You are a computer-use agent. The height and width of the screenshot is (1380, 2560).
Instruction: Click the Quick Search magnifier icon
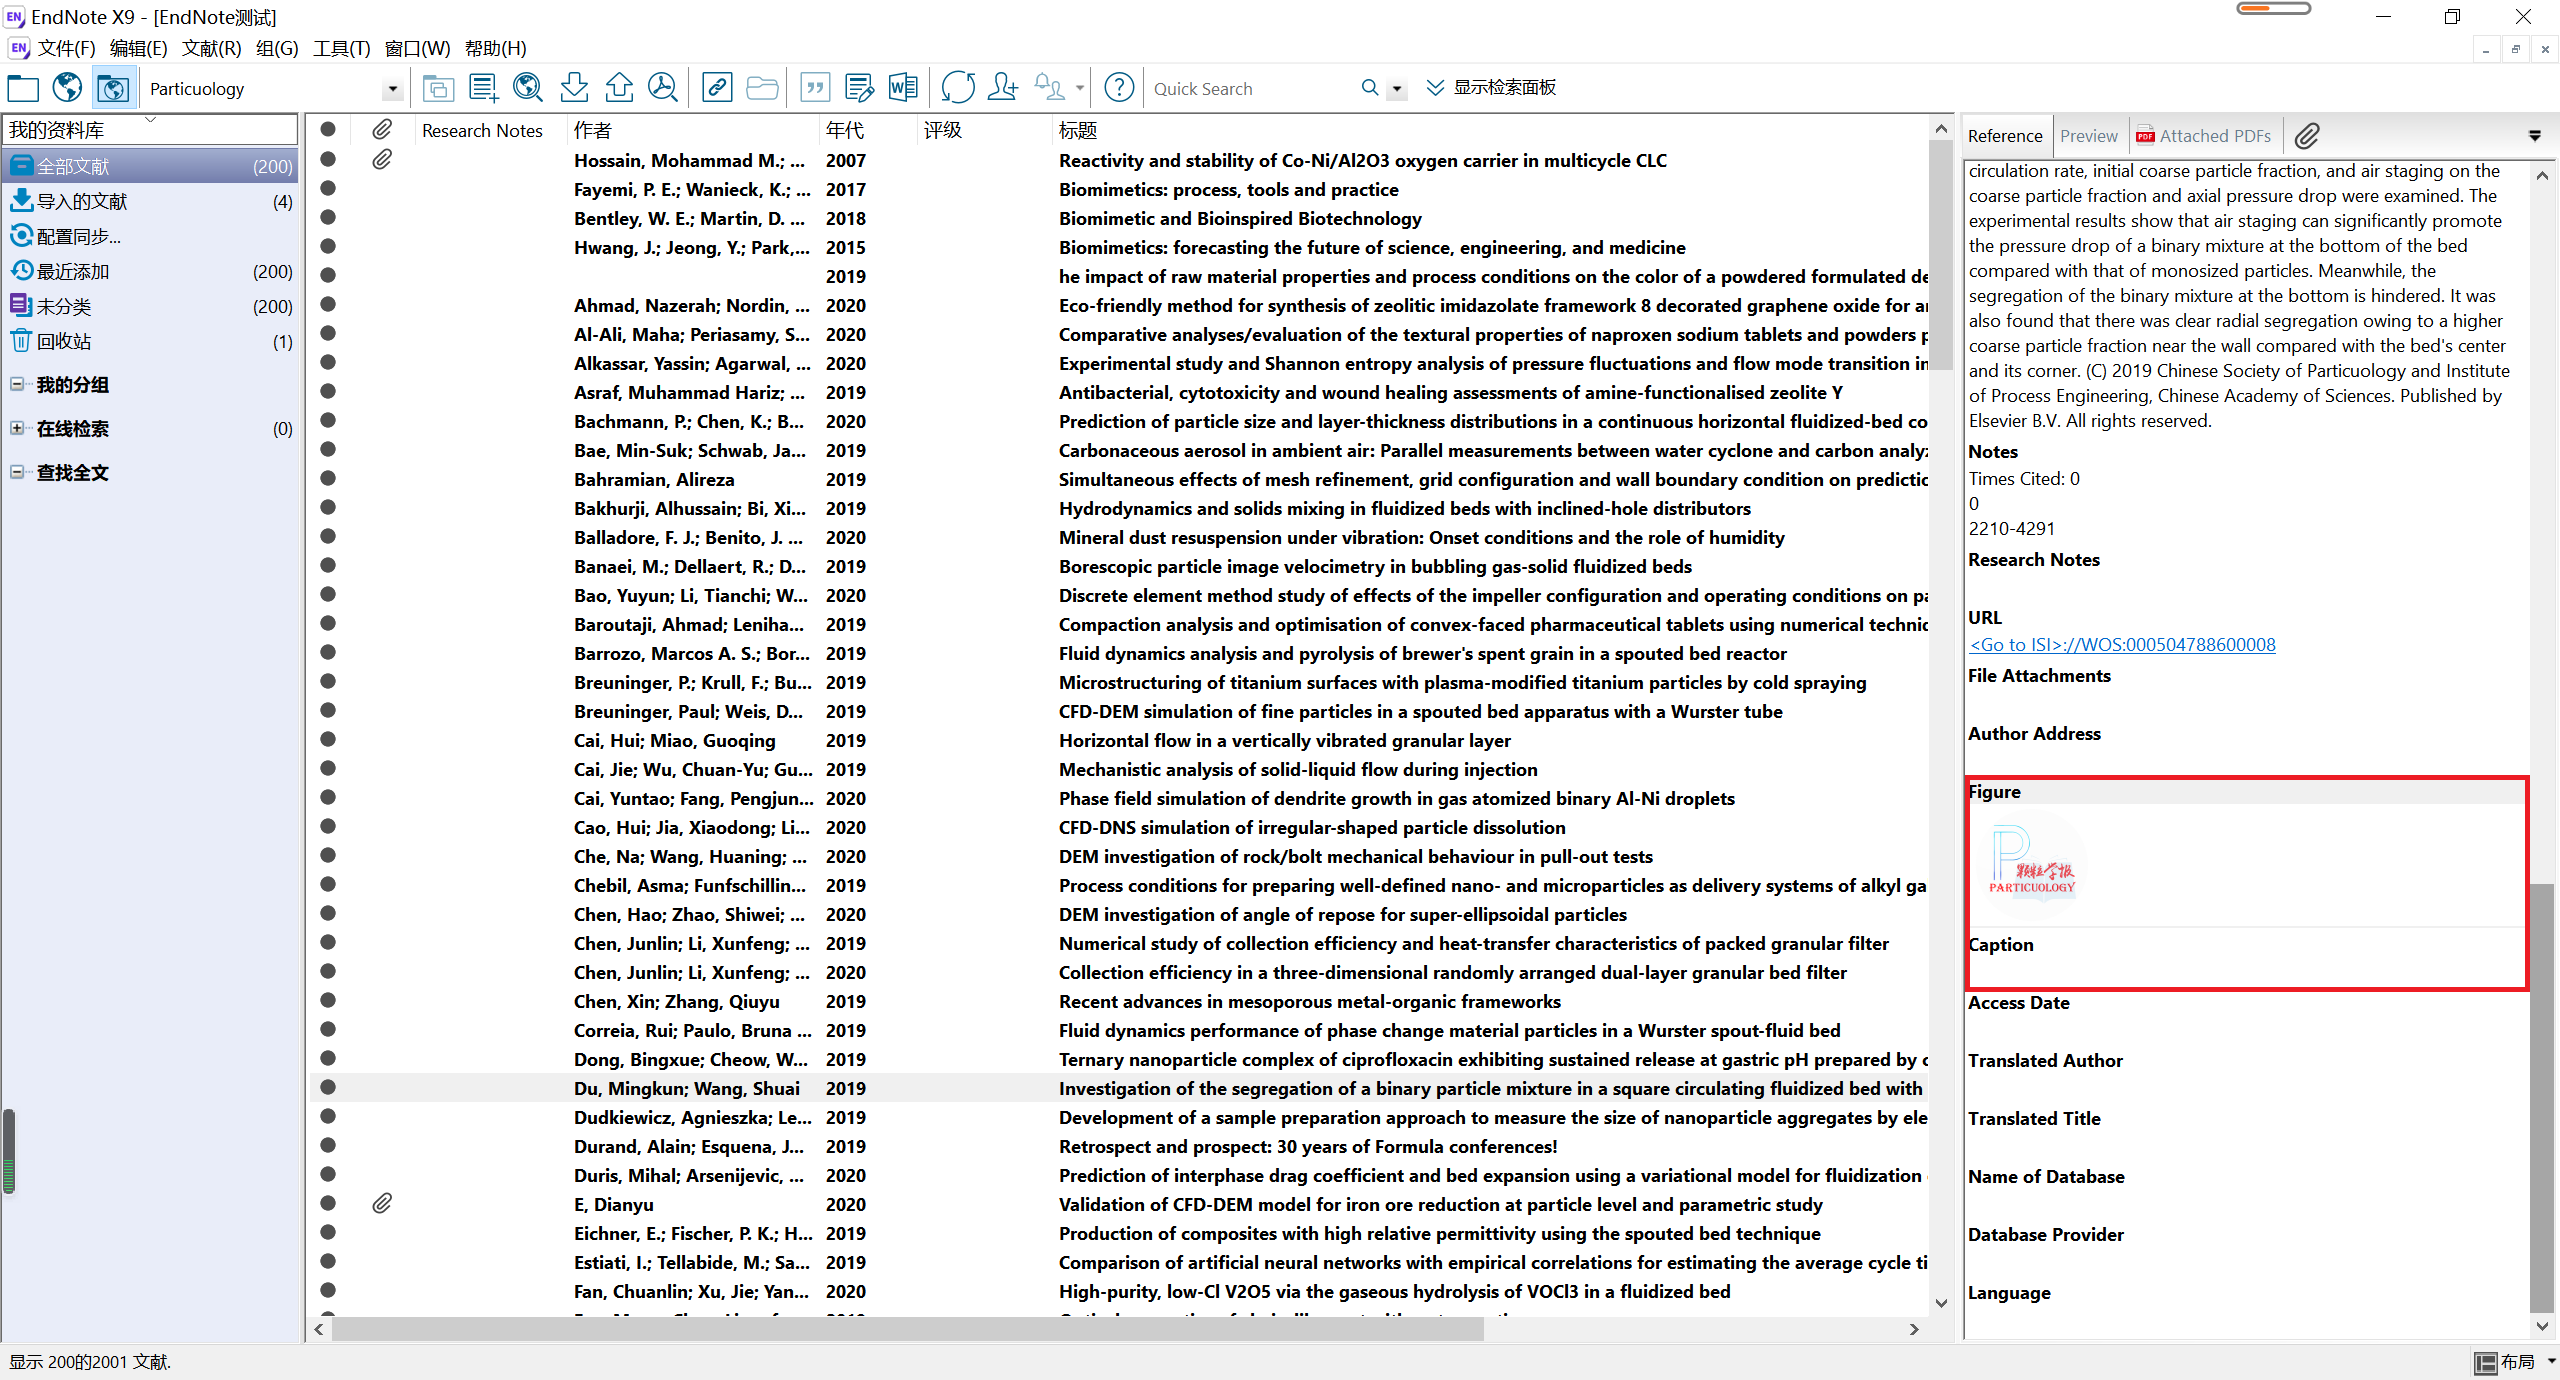[1370, 88]
